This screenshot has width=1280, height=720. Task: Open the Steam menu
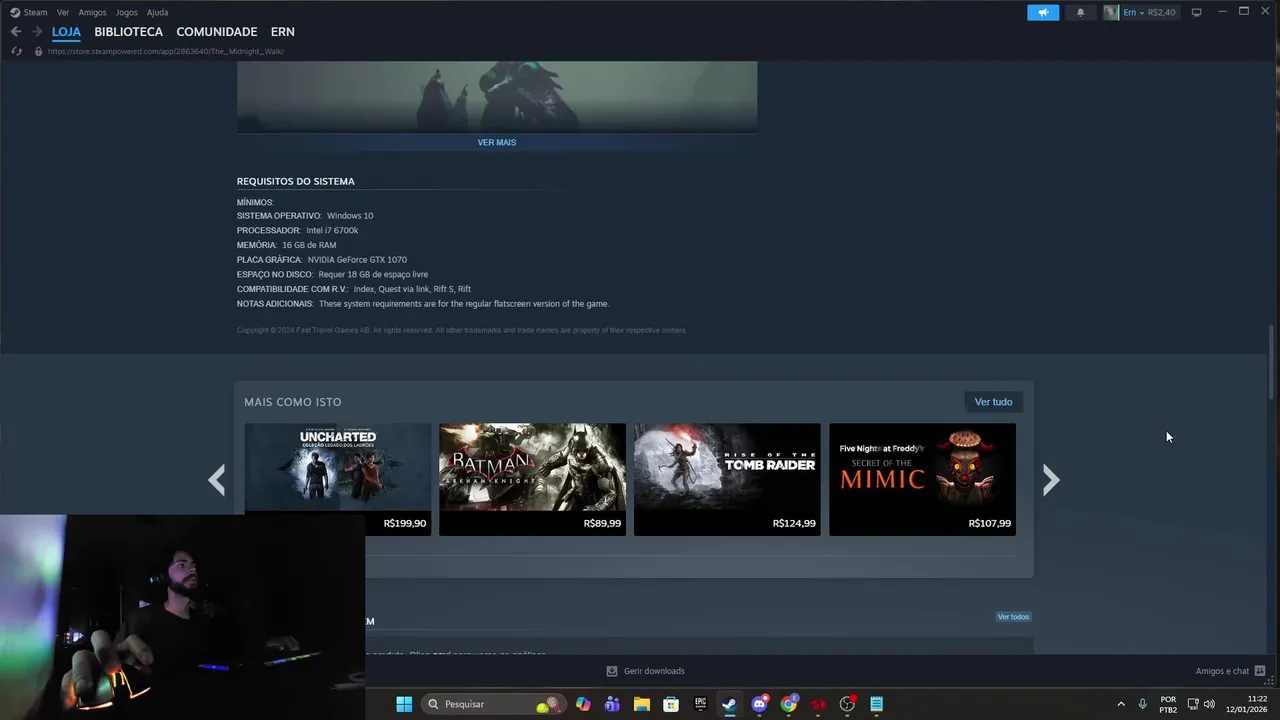(x=35, y=12)
